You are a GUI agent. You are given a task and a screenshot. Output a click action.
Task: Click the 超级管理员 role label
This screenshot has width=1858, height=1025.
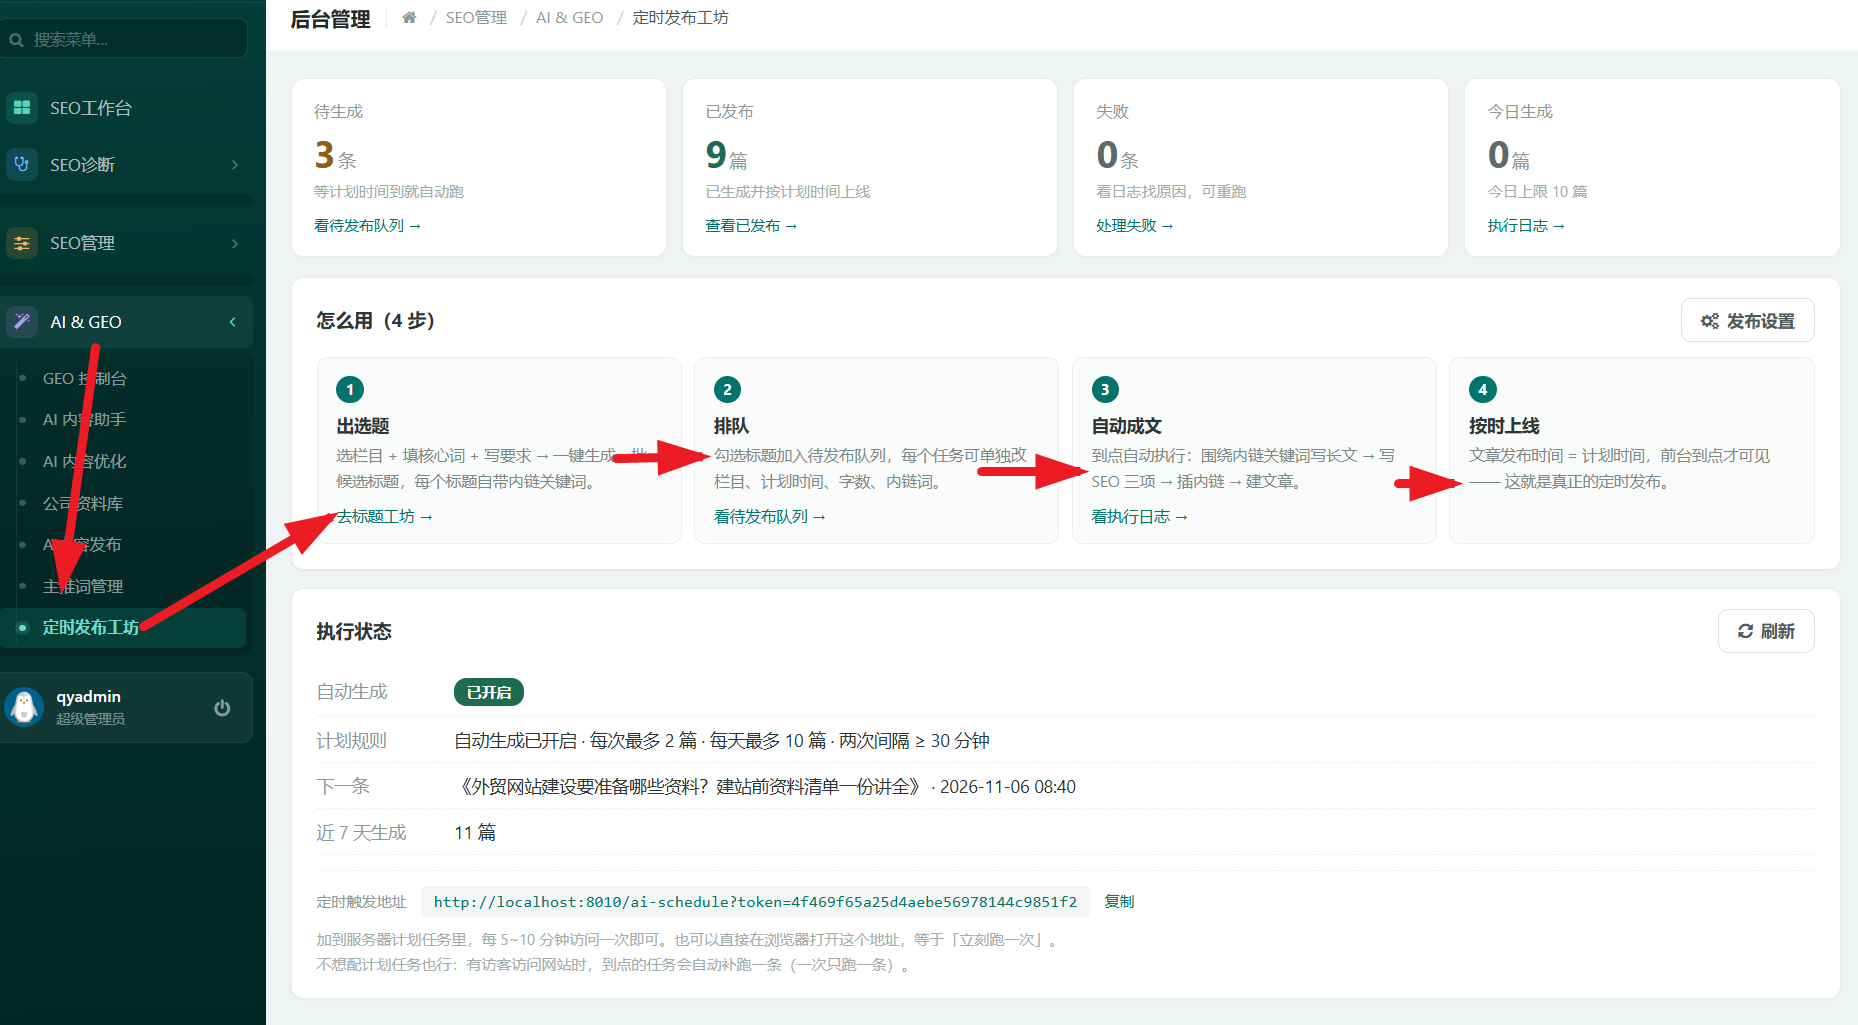pyautogui.click(x=90, y=719)
